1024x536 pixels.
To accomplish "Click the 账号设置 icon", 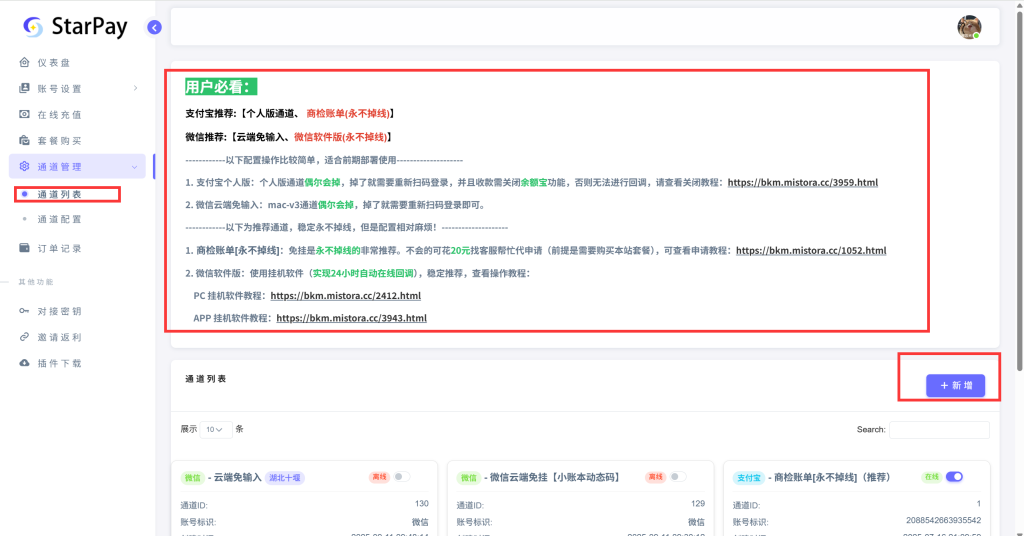I will 24,88.
